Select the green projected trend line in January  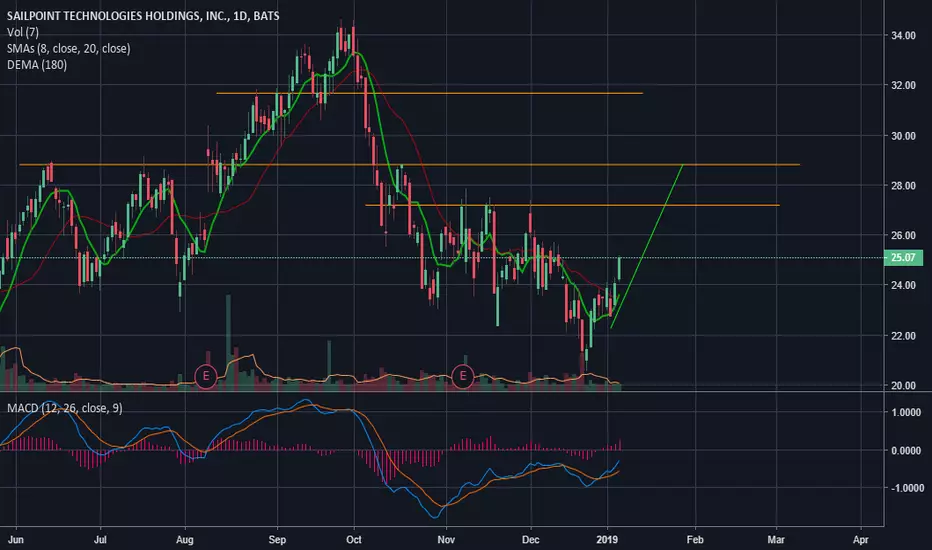(x=647, y=246)
